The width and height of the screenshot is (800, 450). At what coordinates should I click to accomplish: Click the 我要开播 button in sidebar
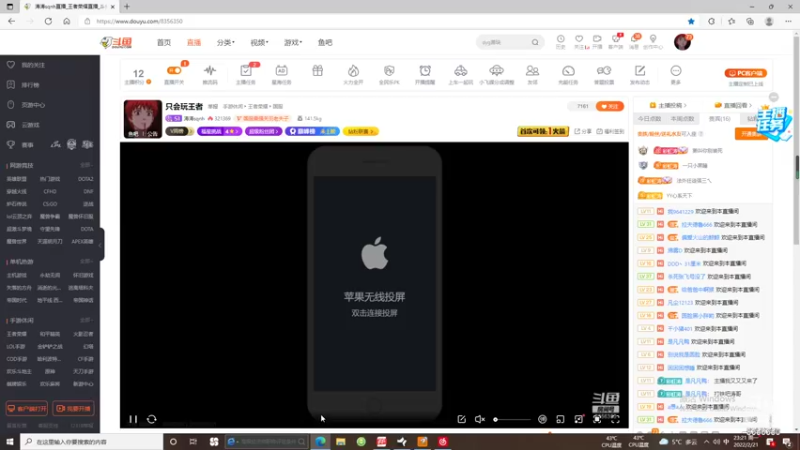[73, 409]
